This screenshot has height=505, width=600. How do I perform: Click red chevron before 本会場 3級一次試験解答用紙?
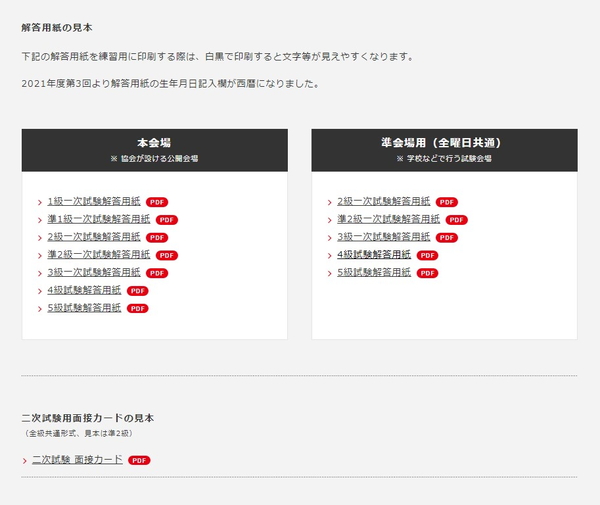[x=40, y=274]
